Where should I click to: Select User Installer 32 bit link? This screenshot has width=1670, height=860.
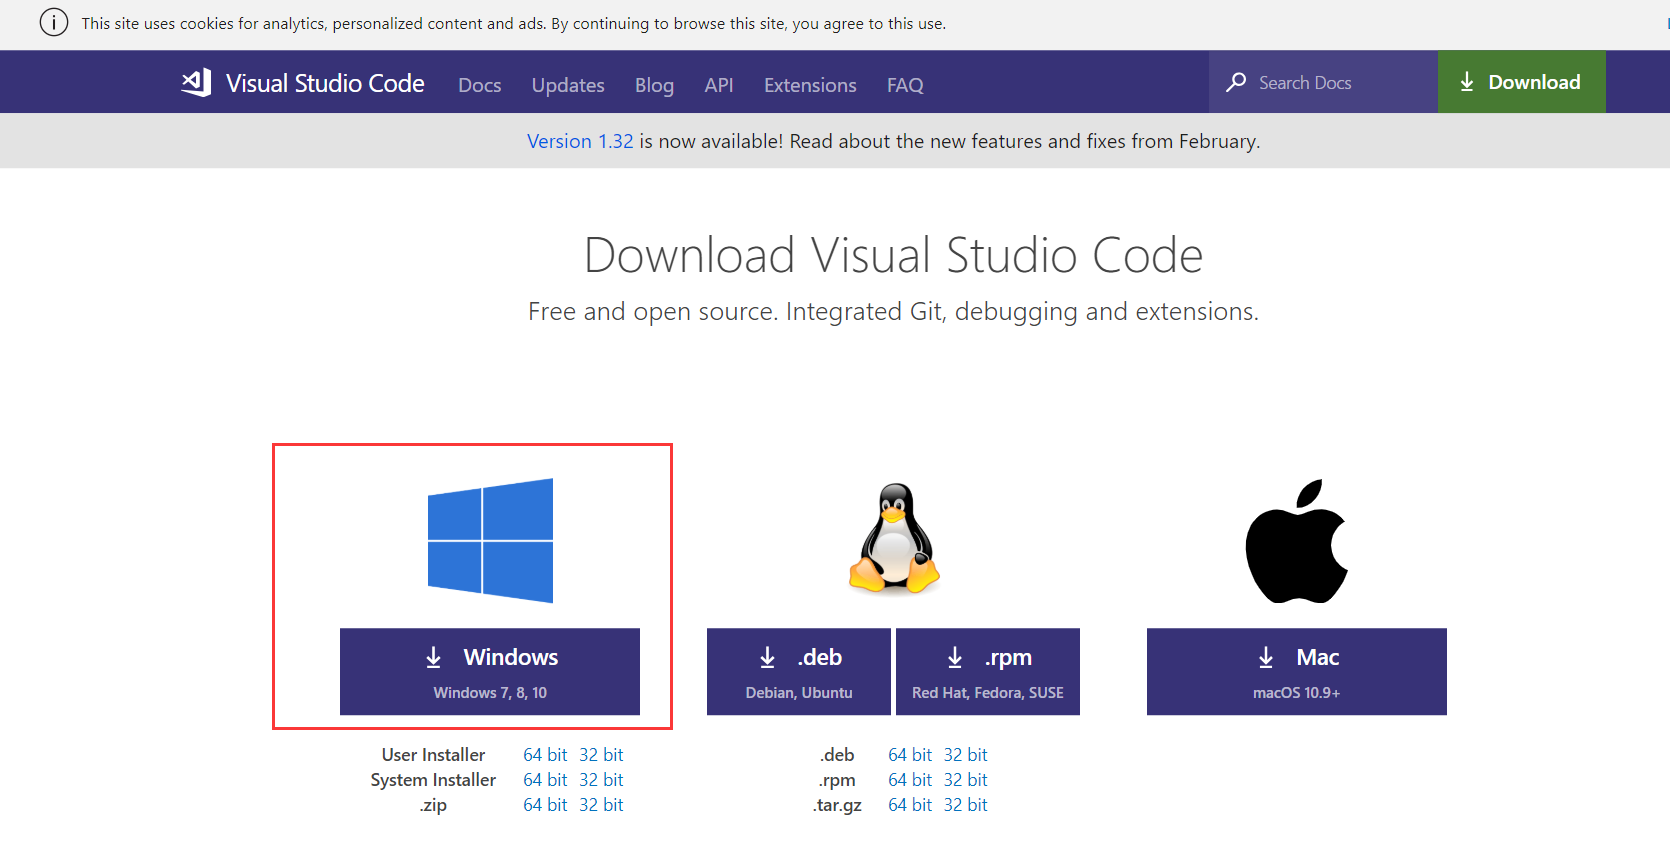pyautogui.click(x=601, y=755)
